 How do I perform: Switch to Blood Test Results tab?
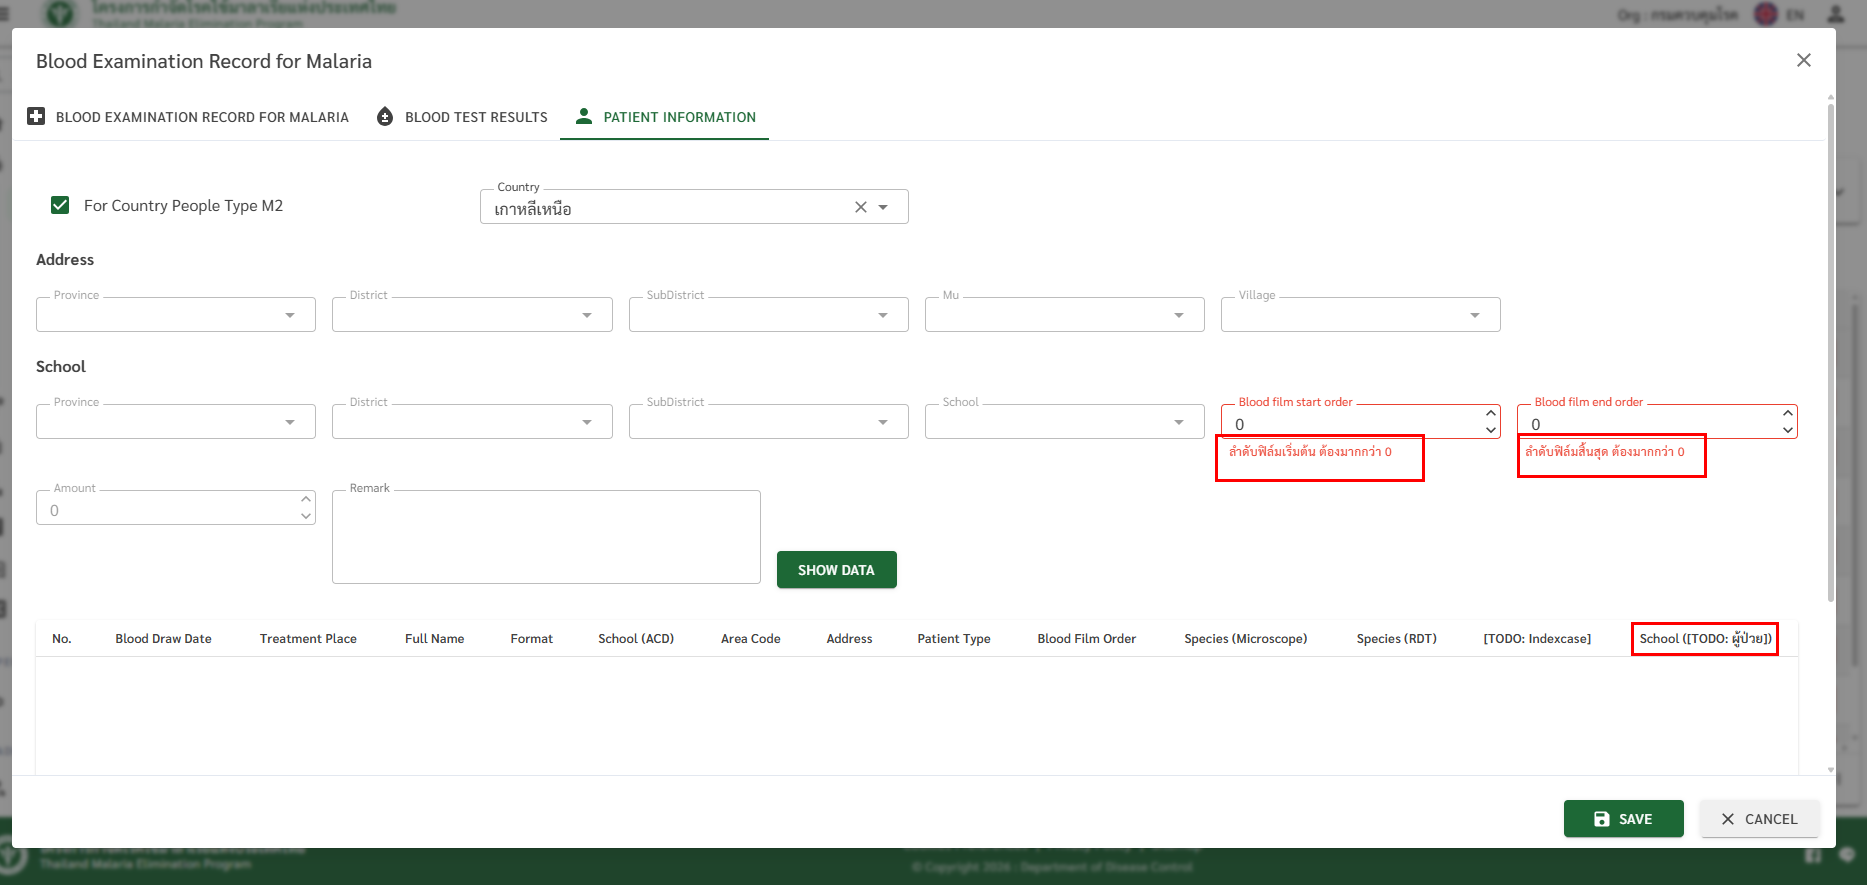click(x=475, y=117)
